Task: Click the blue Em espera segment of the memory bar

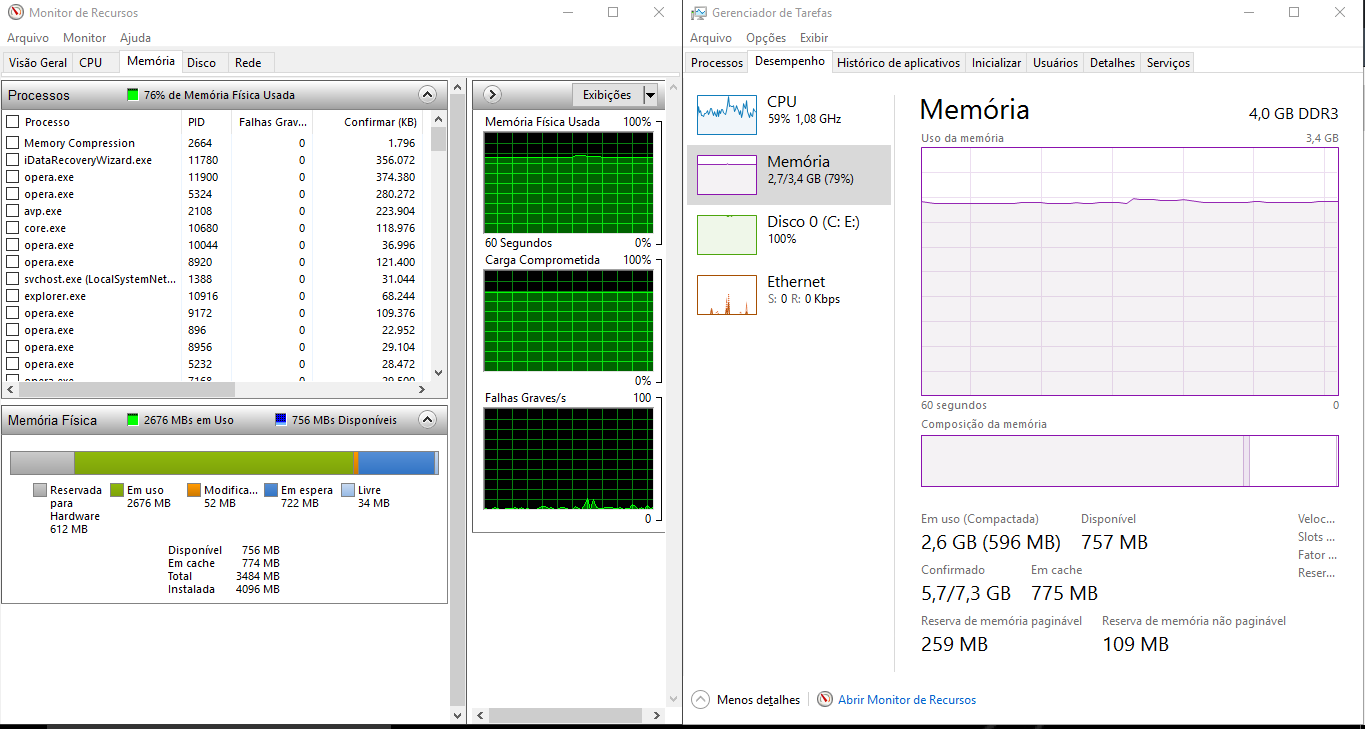Action: tap(396, 463)
